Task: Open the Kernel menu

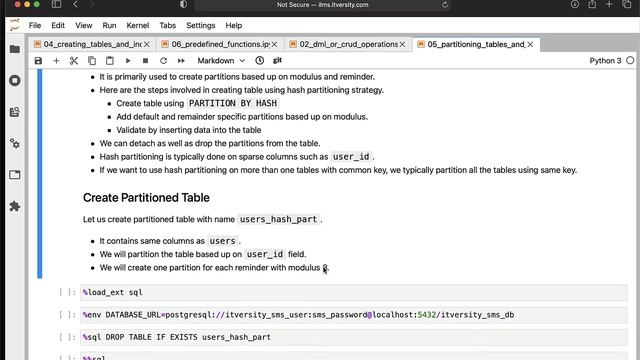Action: [x=138, y=25]
